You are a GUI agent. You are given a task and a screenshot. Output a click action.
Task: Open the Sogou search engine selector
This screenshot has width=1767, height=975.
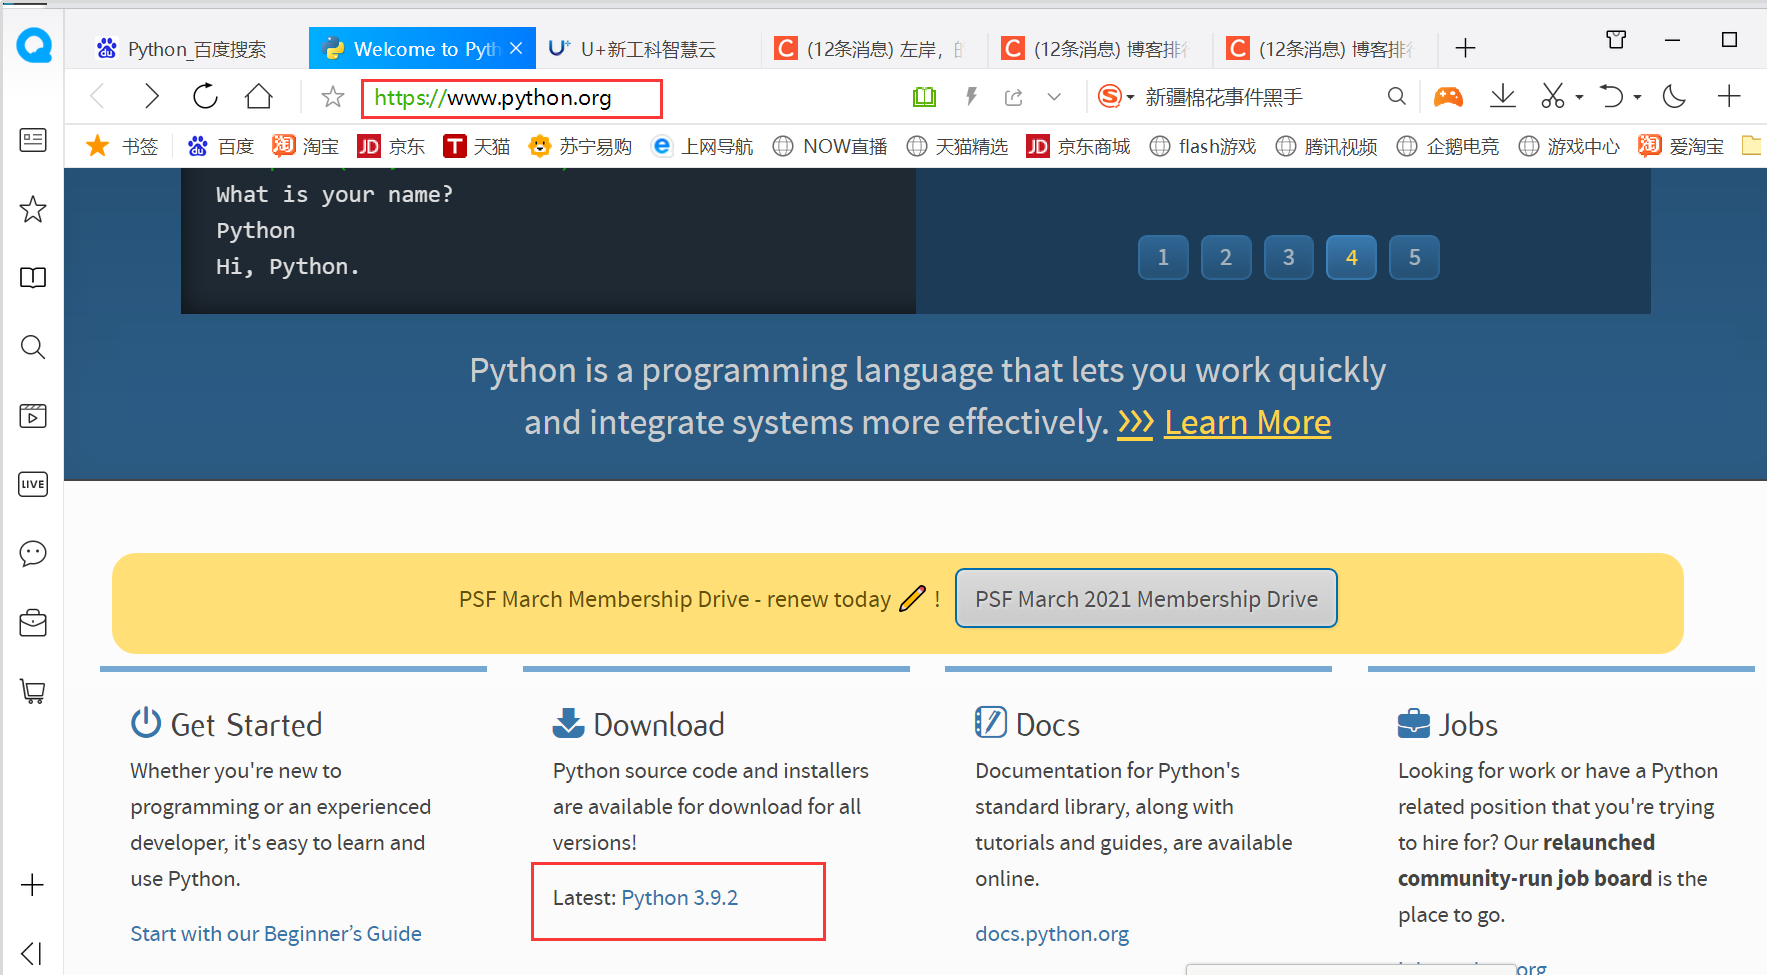tap(1115, 96)
